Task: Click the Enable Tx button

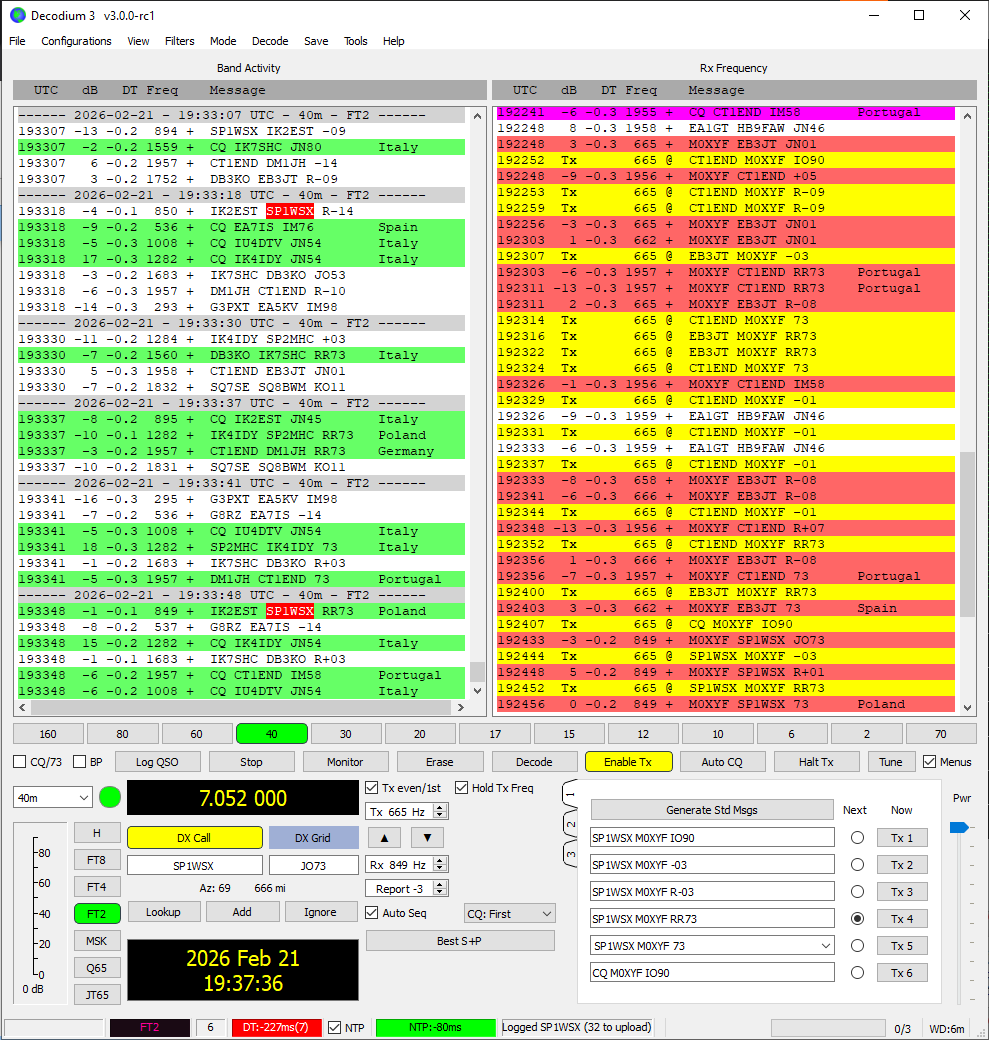Action: 628,762
